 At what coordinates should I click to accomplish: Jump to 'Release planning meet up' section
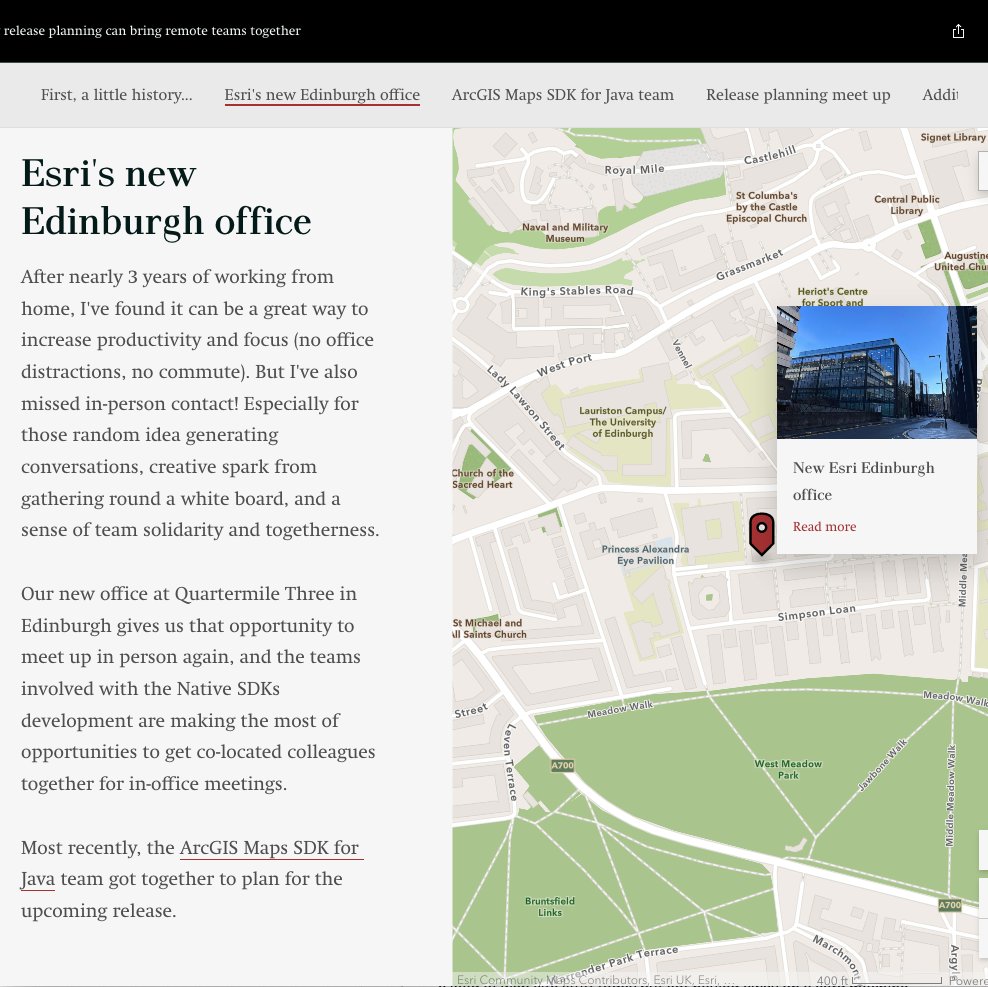click(798, 95)
